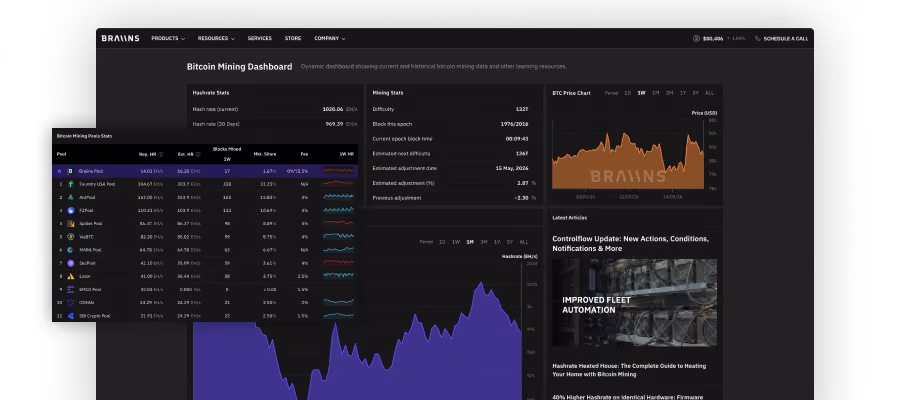Click the star icon on Braiins Pool row
The image size is (908, 400).
(x=59, y=171)
